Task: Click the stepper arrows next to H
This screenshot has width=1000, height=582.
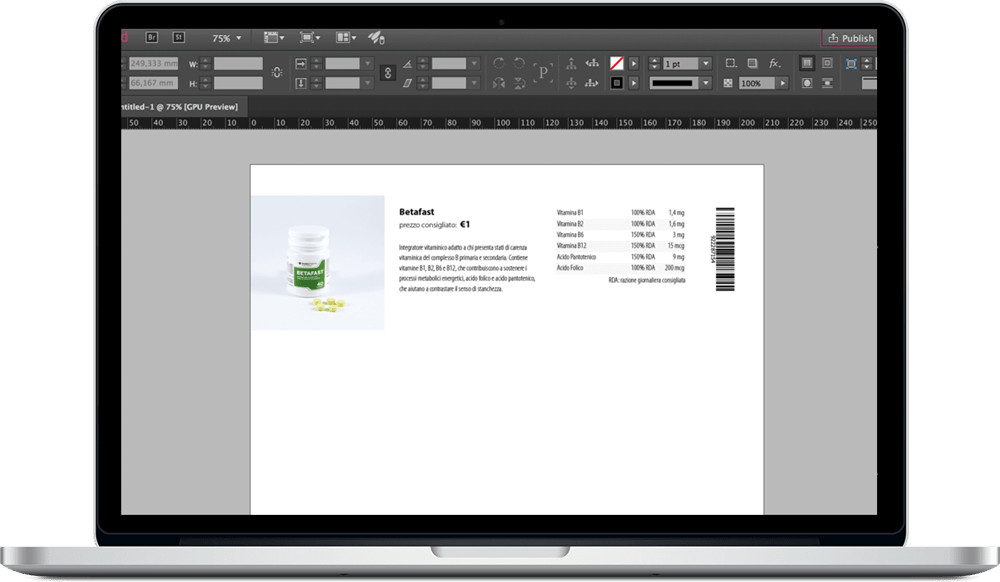Action: (x=205, y=83)
